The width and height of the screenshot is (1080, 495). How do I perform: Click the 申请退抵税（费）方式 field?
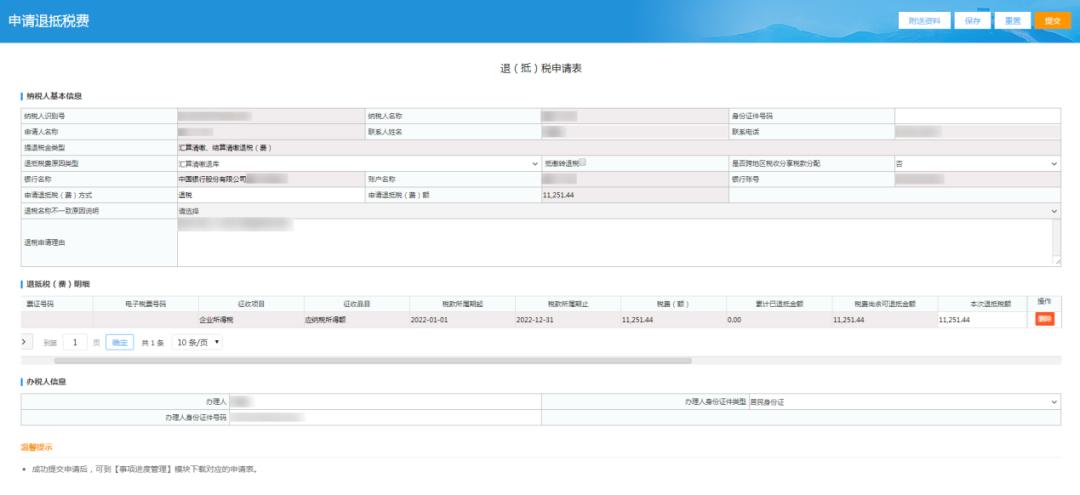tap(271, 196)
